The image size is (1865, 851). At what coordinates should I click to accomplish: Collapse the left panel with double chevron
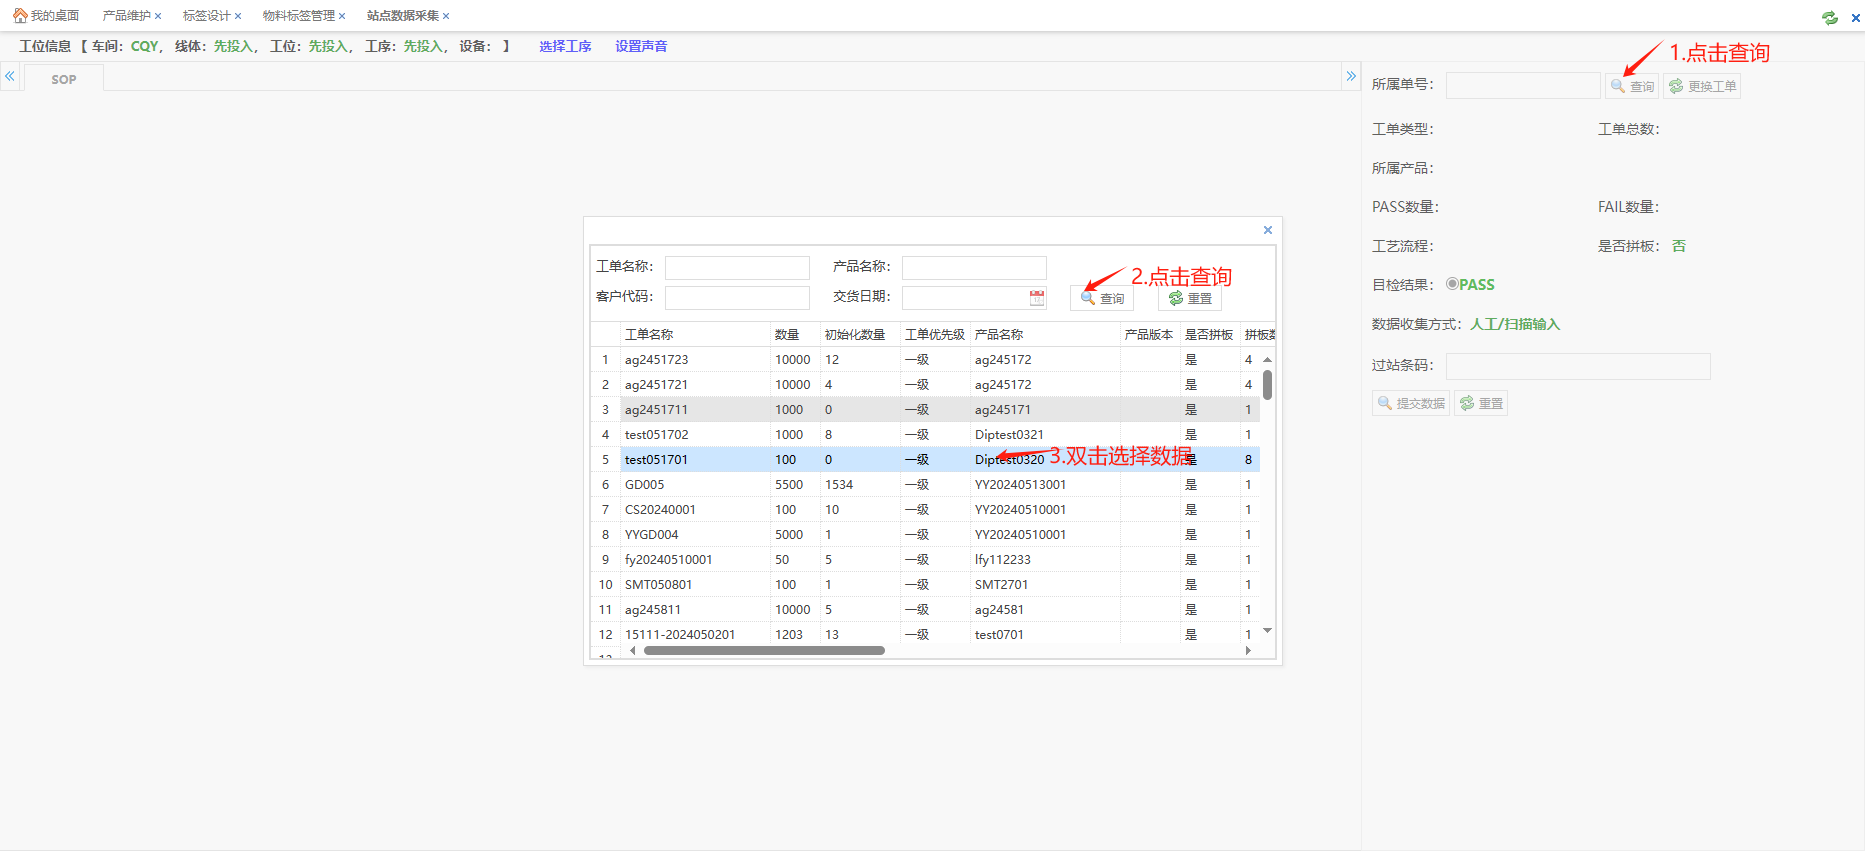tap(10, 76)
